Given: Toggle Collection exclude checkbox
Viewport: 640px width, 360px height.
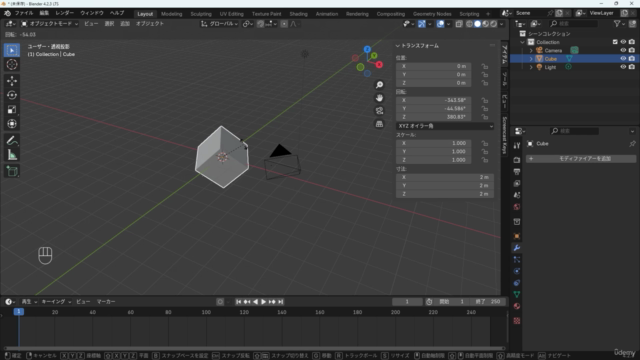Looking at the screenshot, I should [x=615, y=42].
